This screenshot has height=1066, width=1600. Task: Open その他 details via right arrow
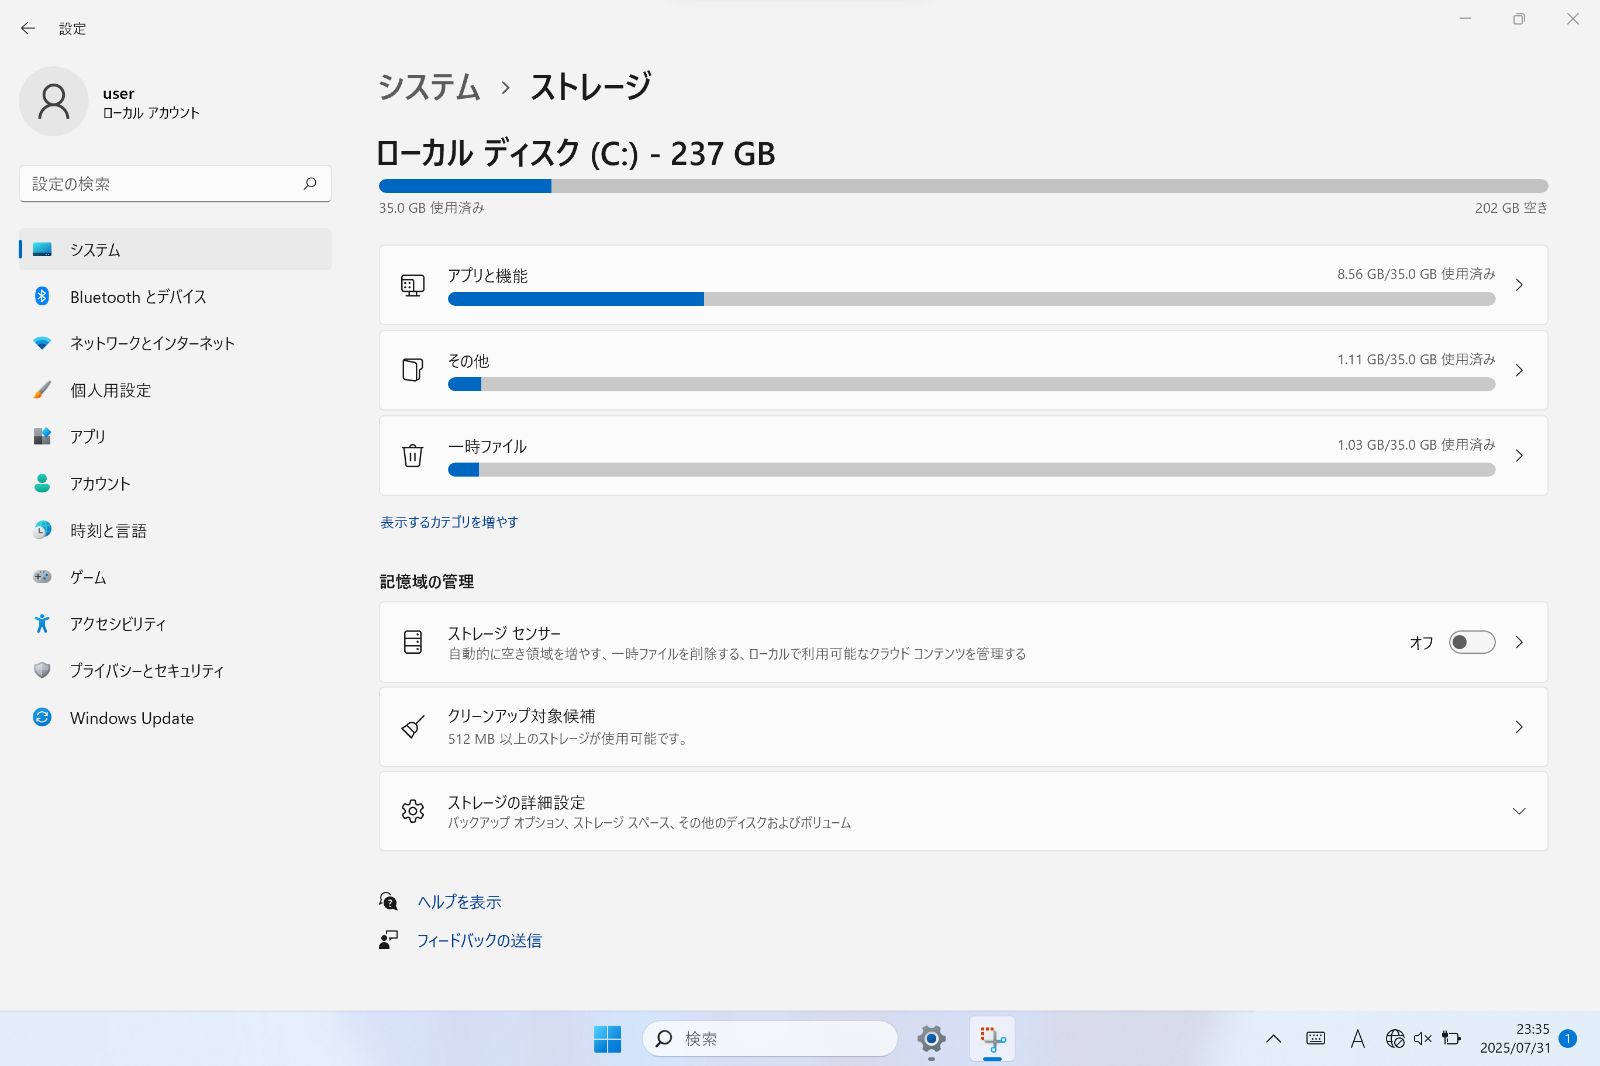[x=1520, y=370]
